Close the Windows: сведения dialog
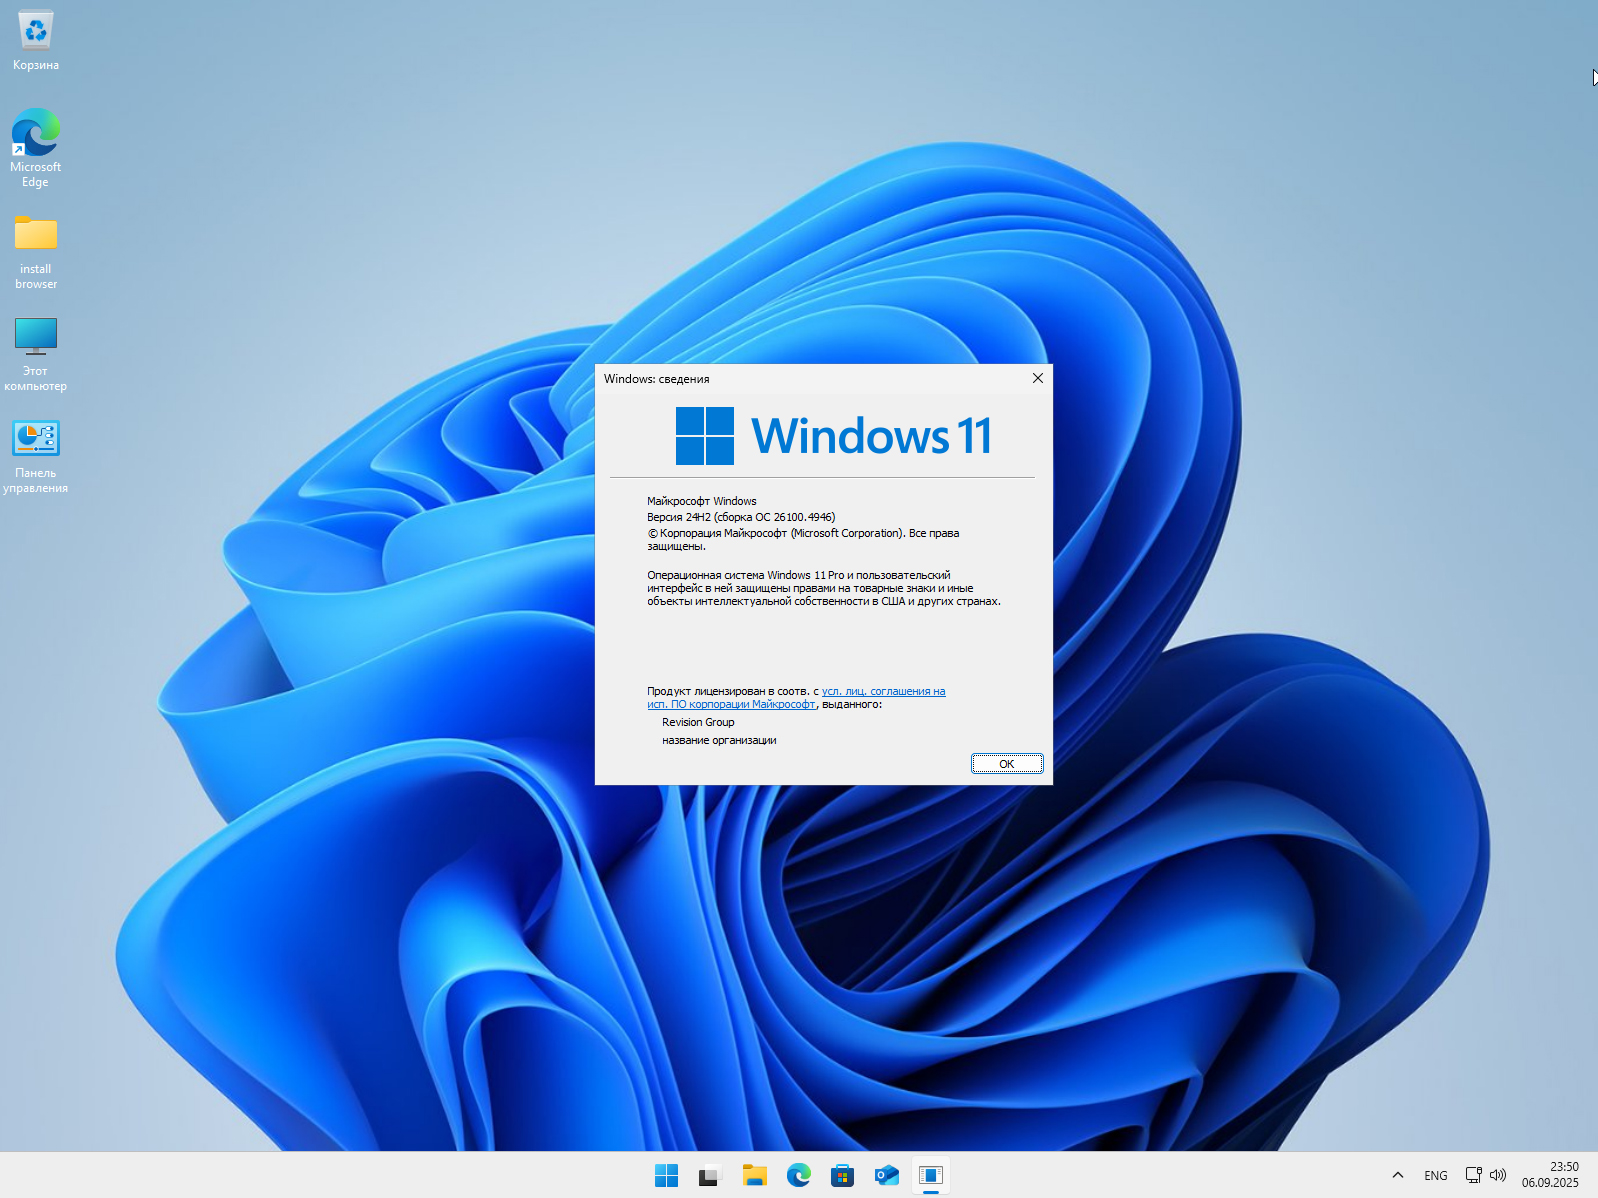The width and height of the screenshot is (1598, 1198). [1038, 378]
